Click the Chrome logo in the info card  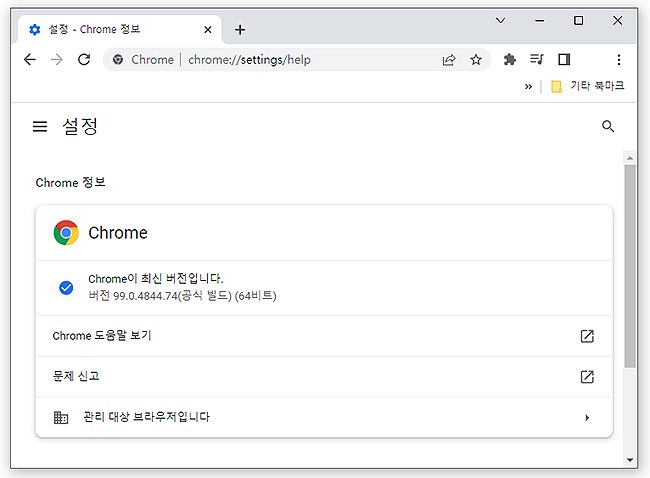[66, 233]
